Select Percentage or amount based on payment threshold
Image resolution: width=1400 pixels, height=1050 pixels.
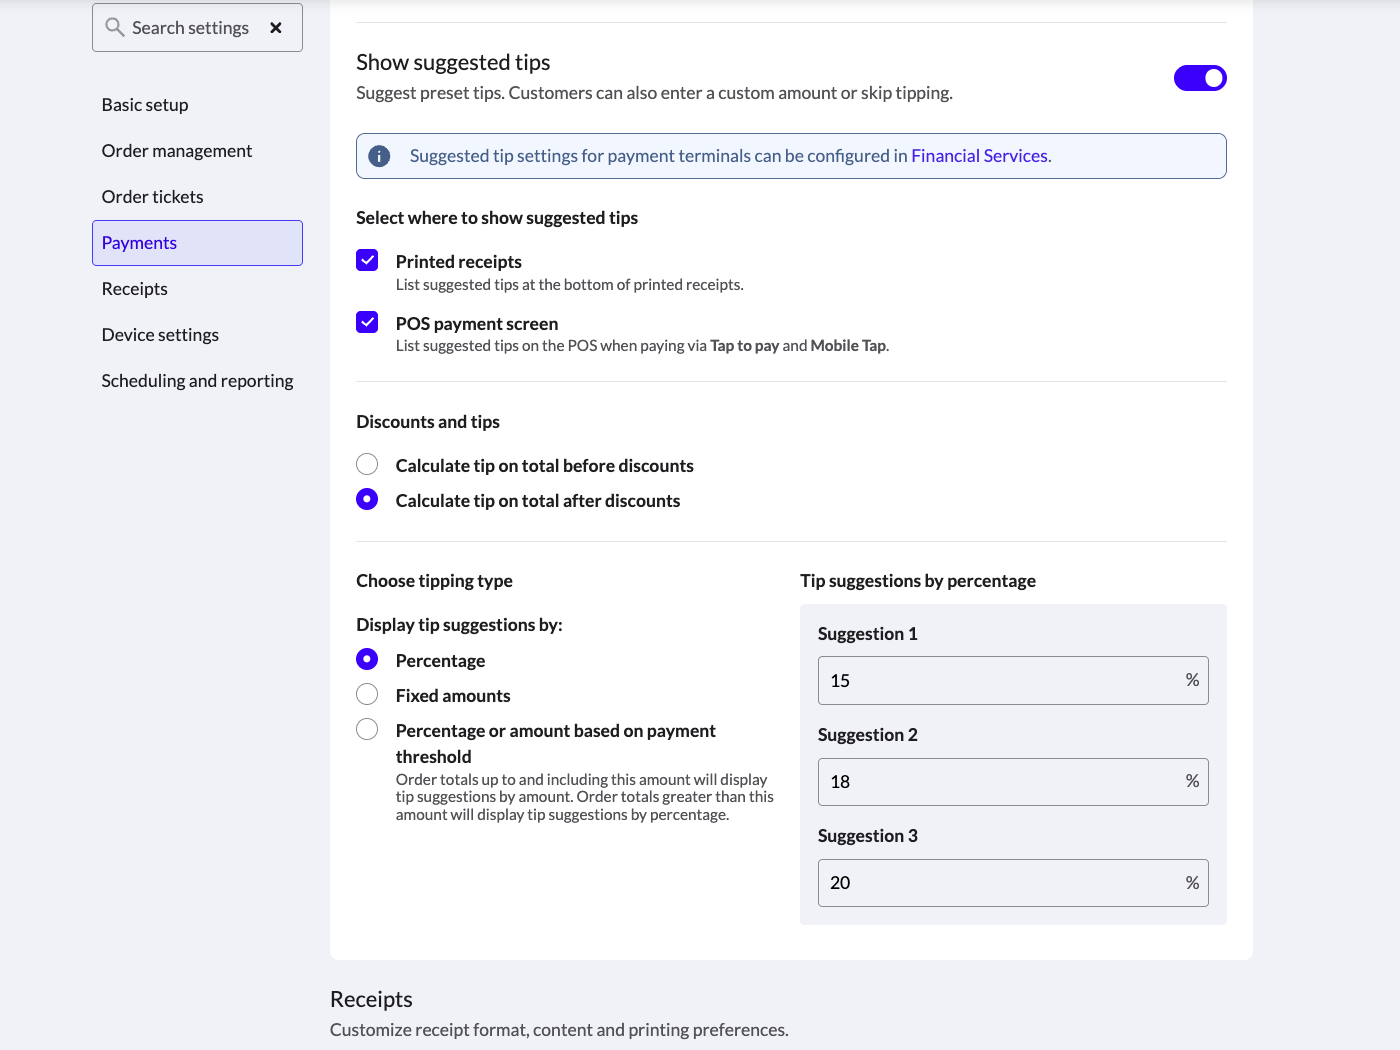click(x=367, y=729)
